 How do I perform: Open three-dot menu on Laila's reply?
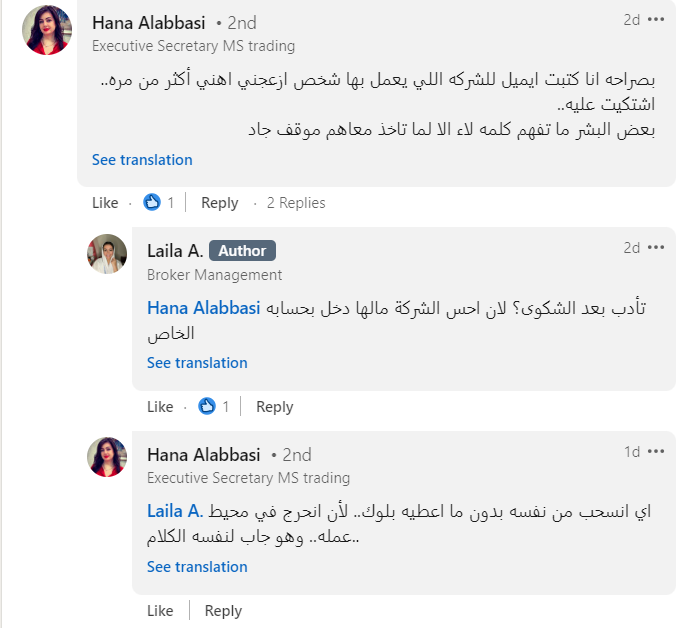(656, 247)
